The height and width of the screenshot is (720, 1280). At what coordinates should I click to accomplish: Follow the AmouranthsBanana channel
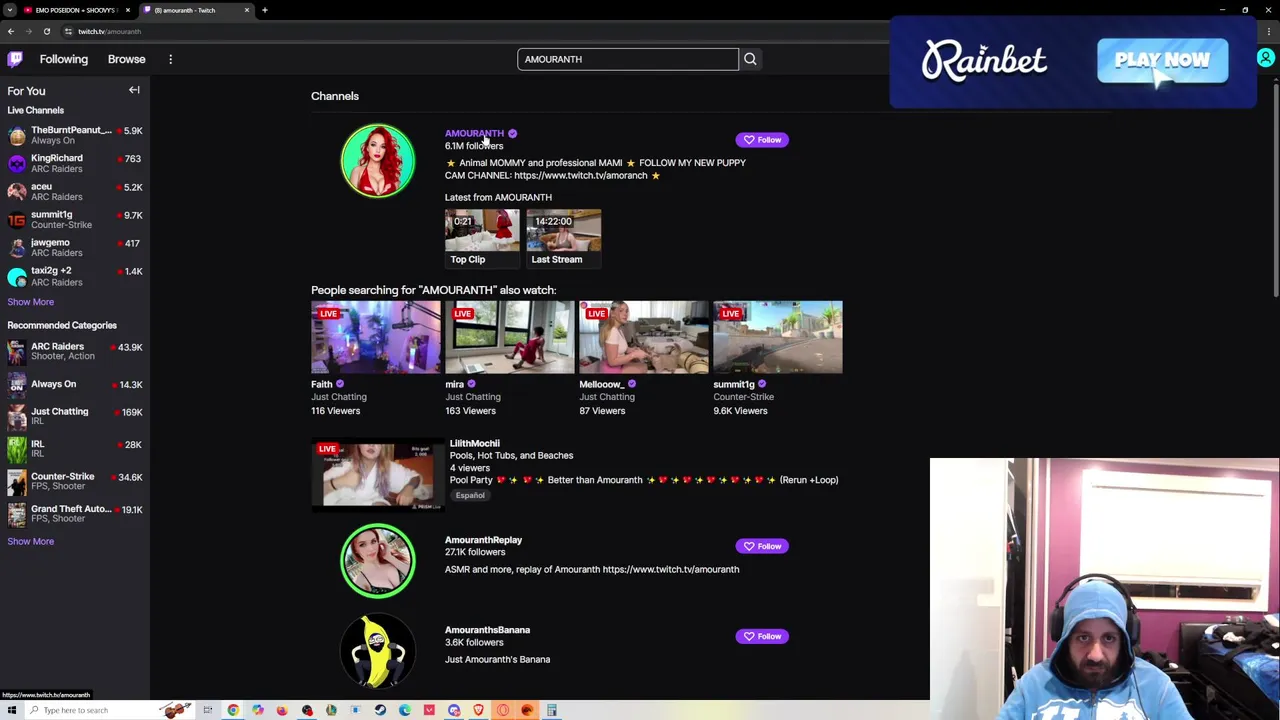[762, 636]
